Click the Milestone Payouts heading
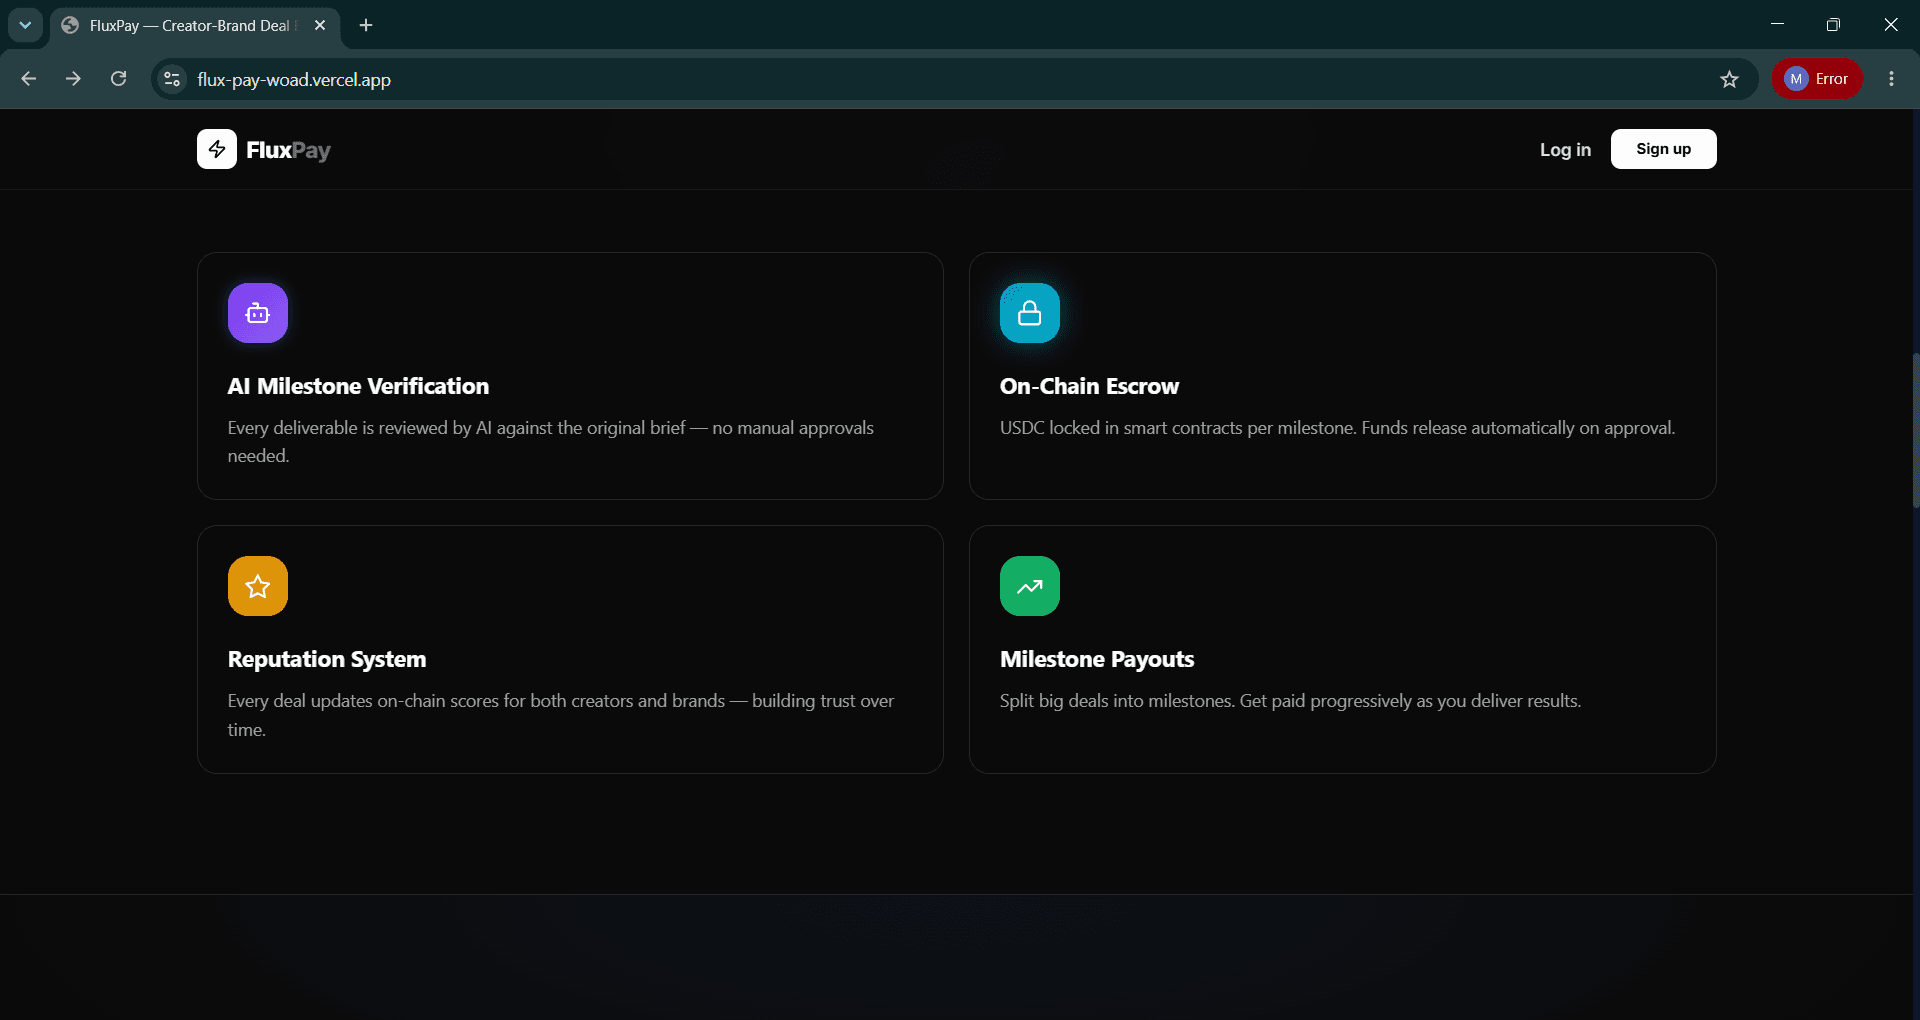 [x=1097, y=659]
